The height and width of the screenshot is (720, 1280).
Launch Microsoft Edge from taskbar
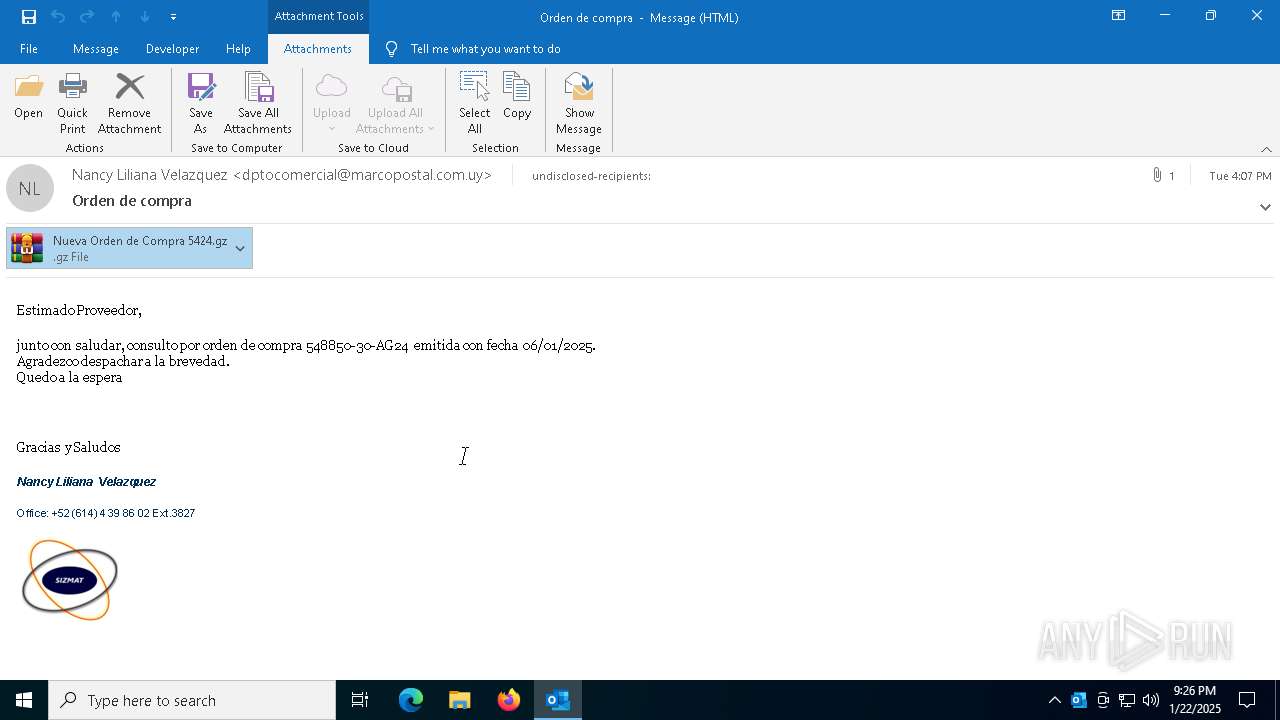coord(411,700)
